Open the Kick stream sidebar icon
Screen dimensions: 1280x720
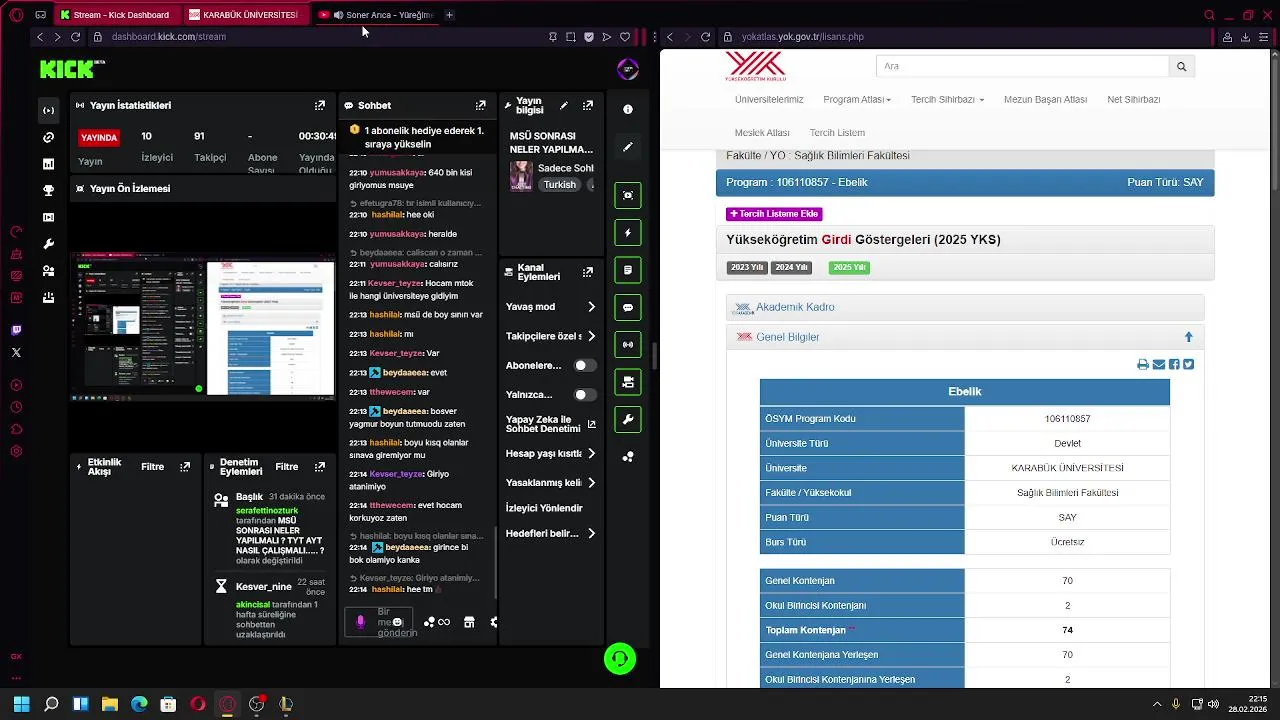coord(48,110)
